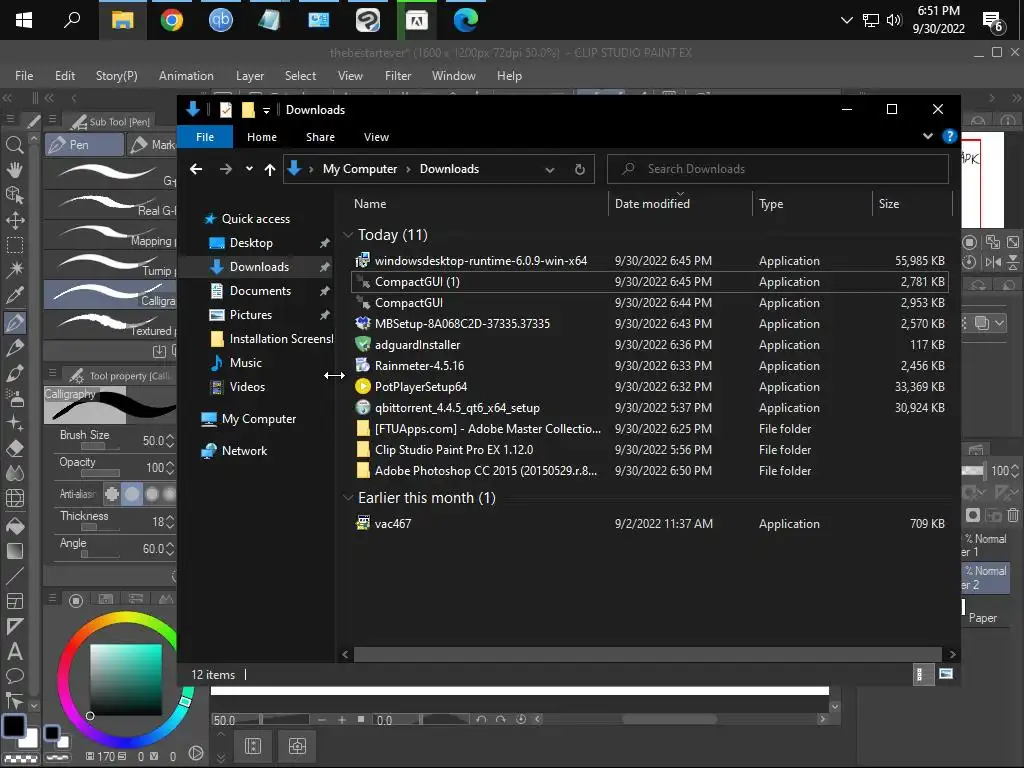Select the Ruler tool

[14, 626]
